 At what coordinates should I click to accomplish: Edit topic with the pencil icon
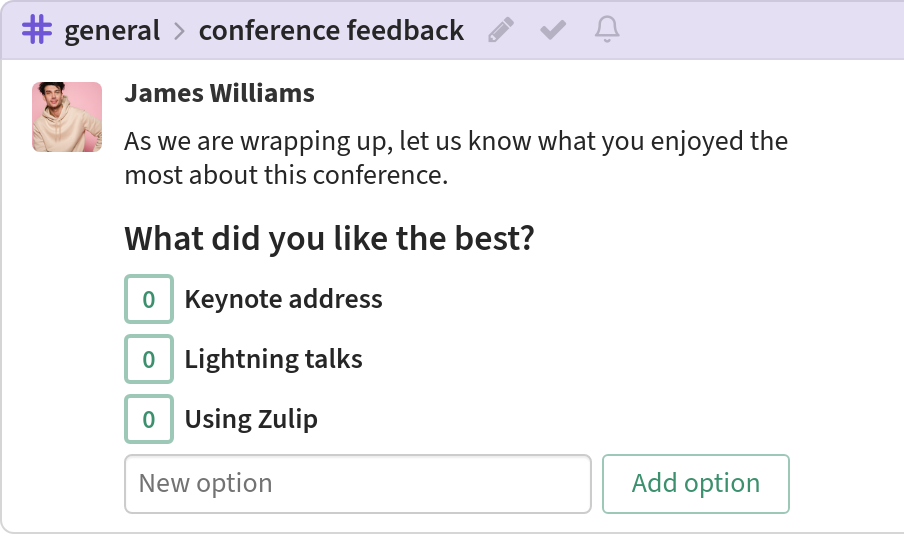point(500,30)
